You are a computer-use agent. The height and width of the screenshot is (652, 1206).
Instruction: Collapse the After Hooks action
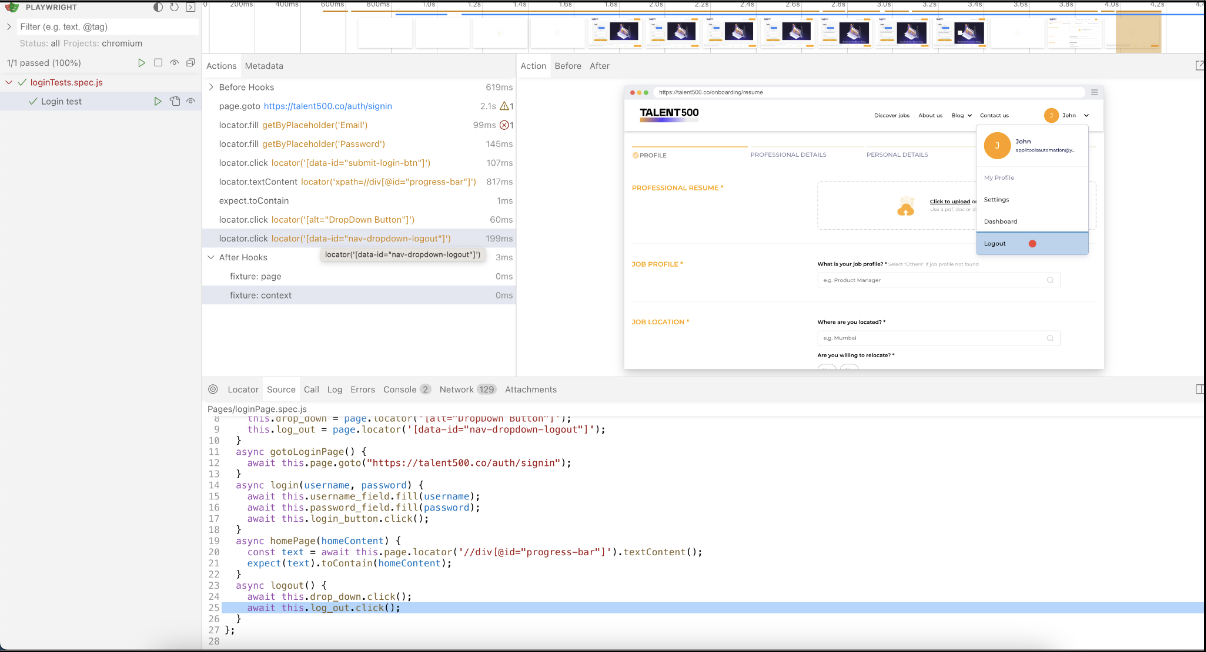click(x=211, y=258)
